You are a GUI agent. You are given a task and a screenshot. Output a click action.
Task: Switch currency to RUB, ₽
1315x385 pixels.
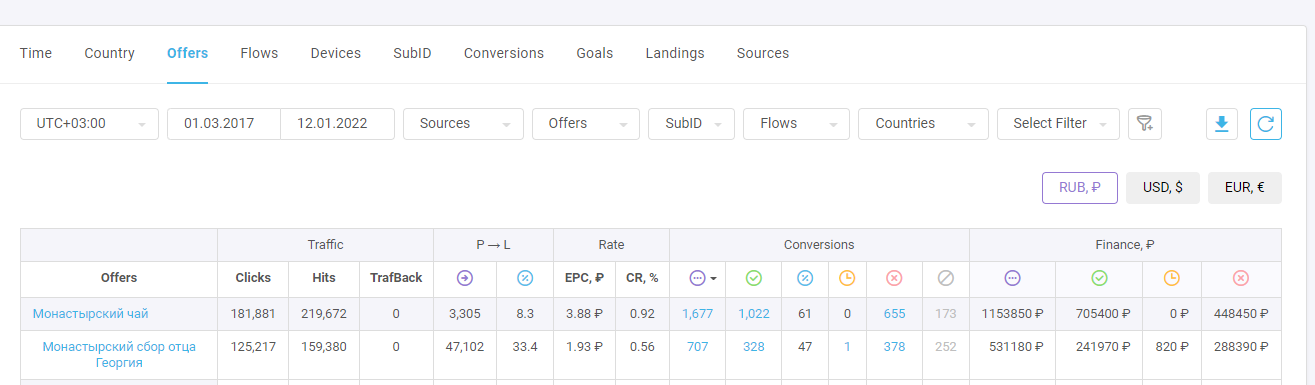click(1080, 188)
